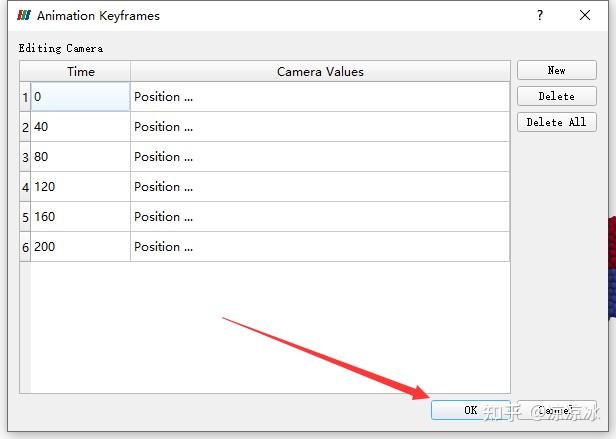Click the ParaView logo icon in title bar
The image size is (616, 439).
pyautogui.click(x=24, y=16)
